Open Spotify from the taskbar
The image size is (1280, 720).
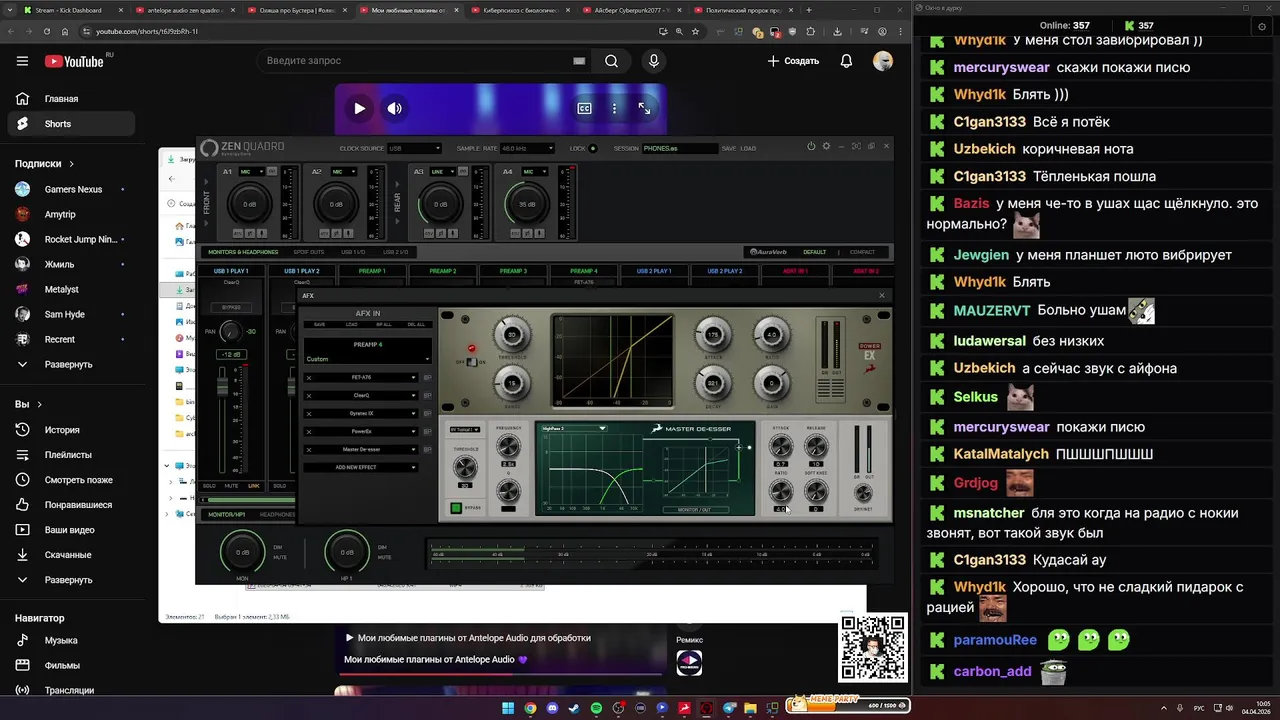click(x=596, y=708)
